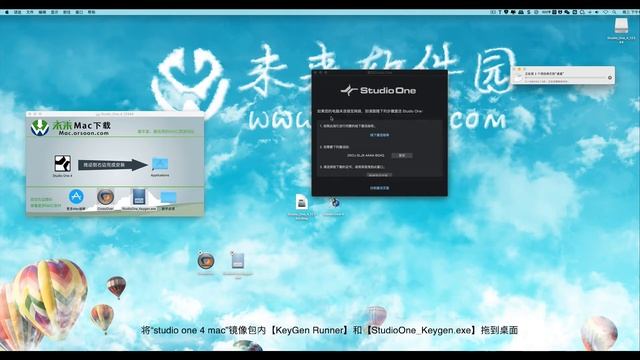
Task: Select KeyGen Runner icon on the desktop
Action: click(x=206, y=261)
